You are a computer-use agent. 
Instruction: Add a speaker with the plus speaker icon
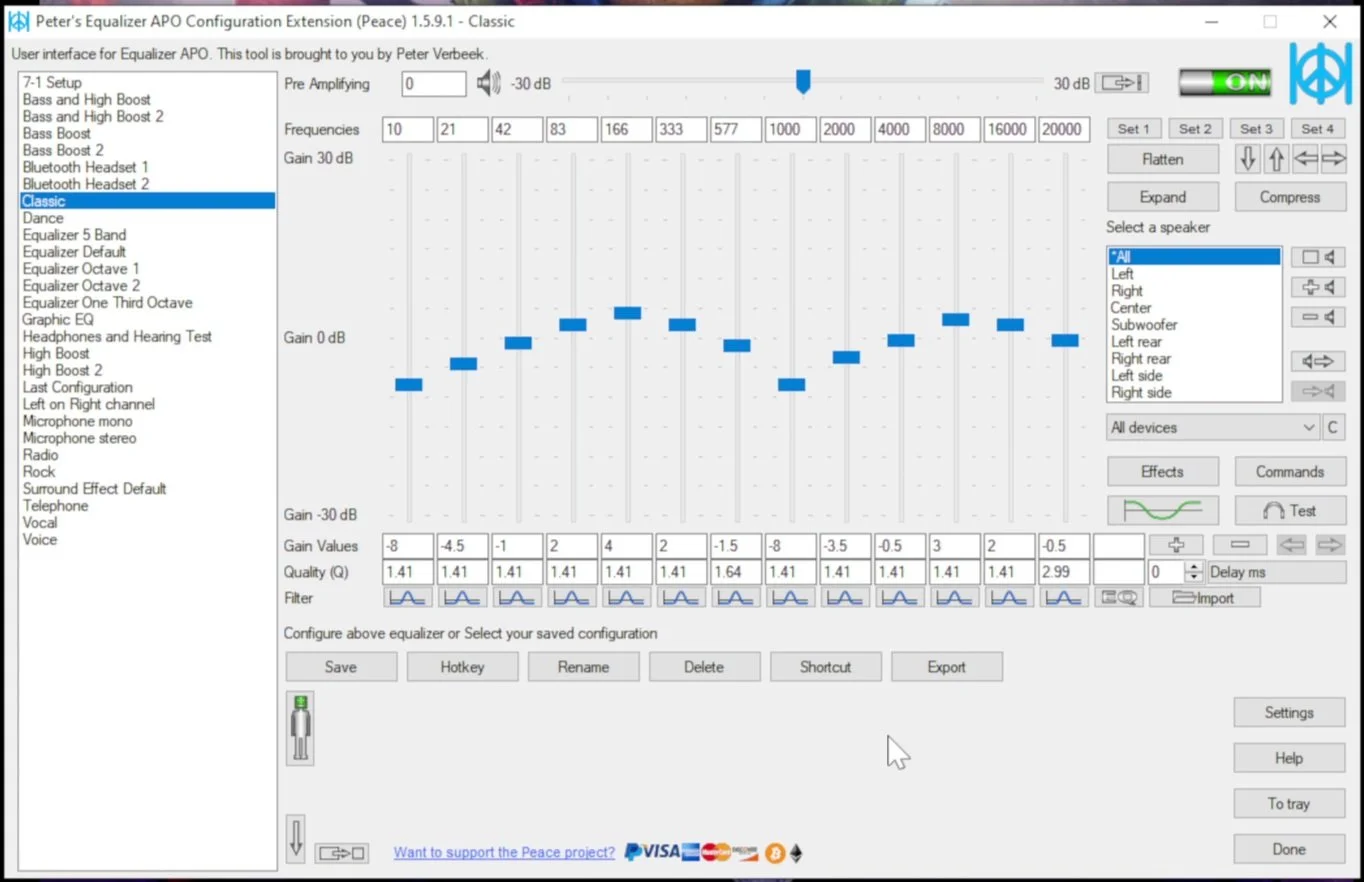tap(1318, 287)
